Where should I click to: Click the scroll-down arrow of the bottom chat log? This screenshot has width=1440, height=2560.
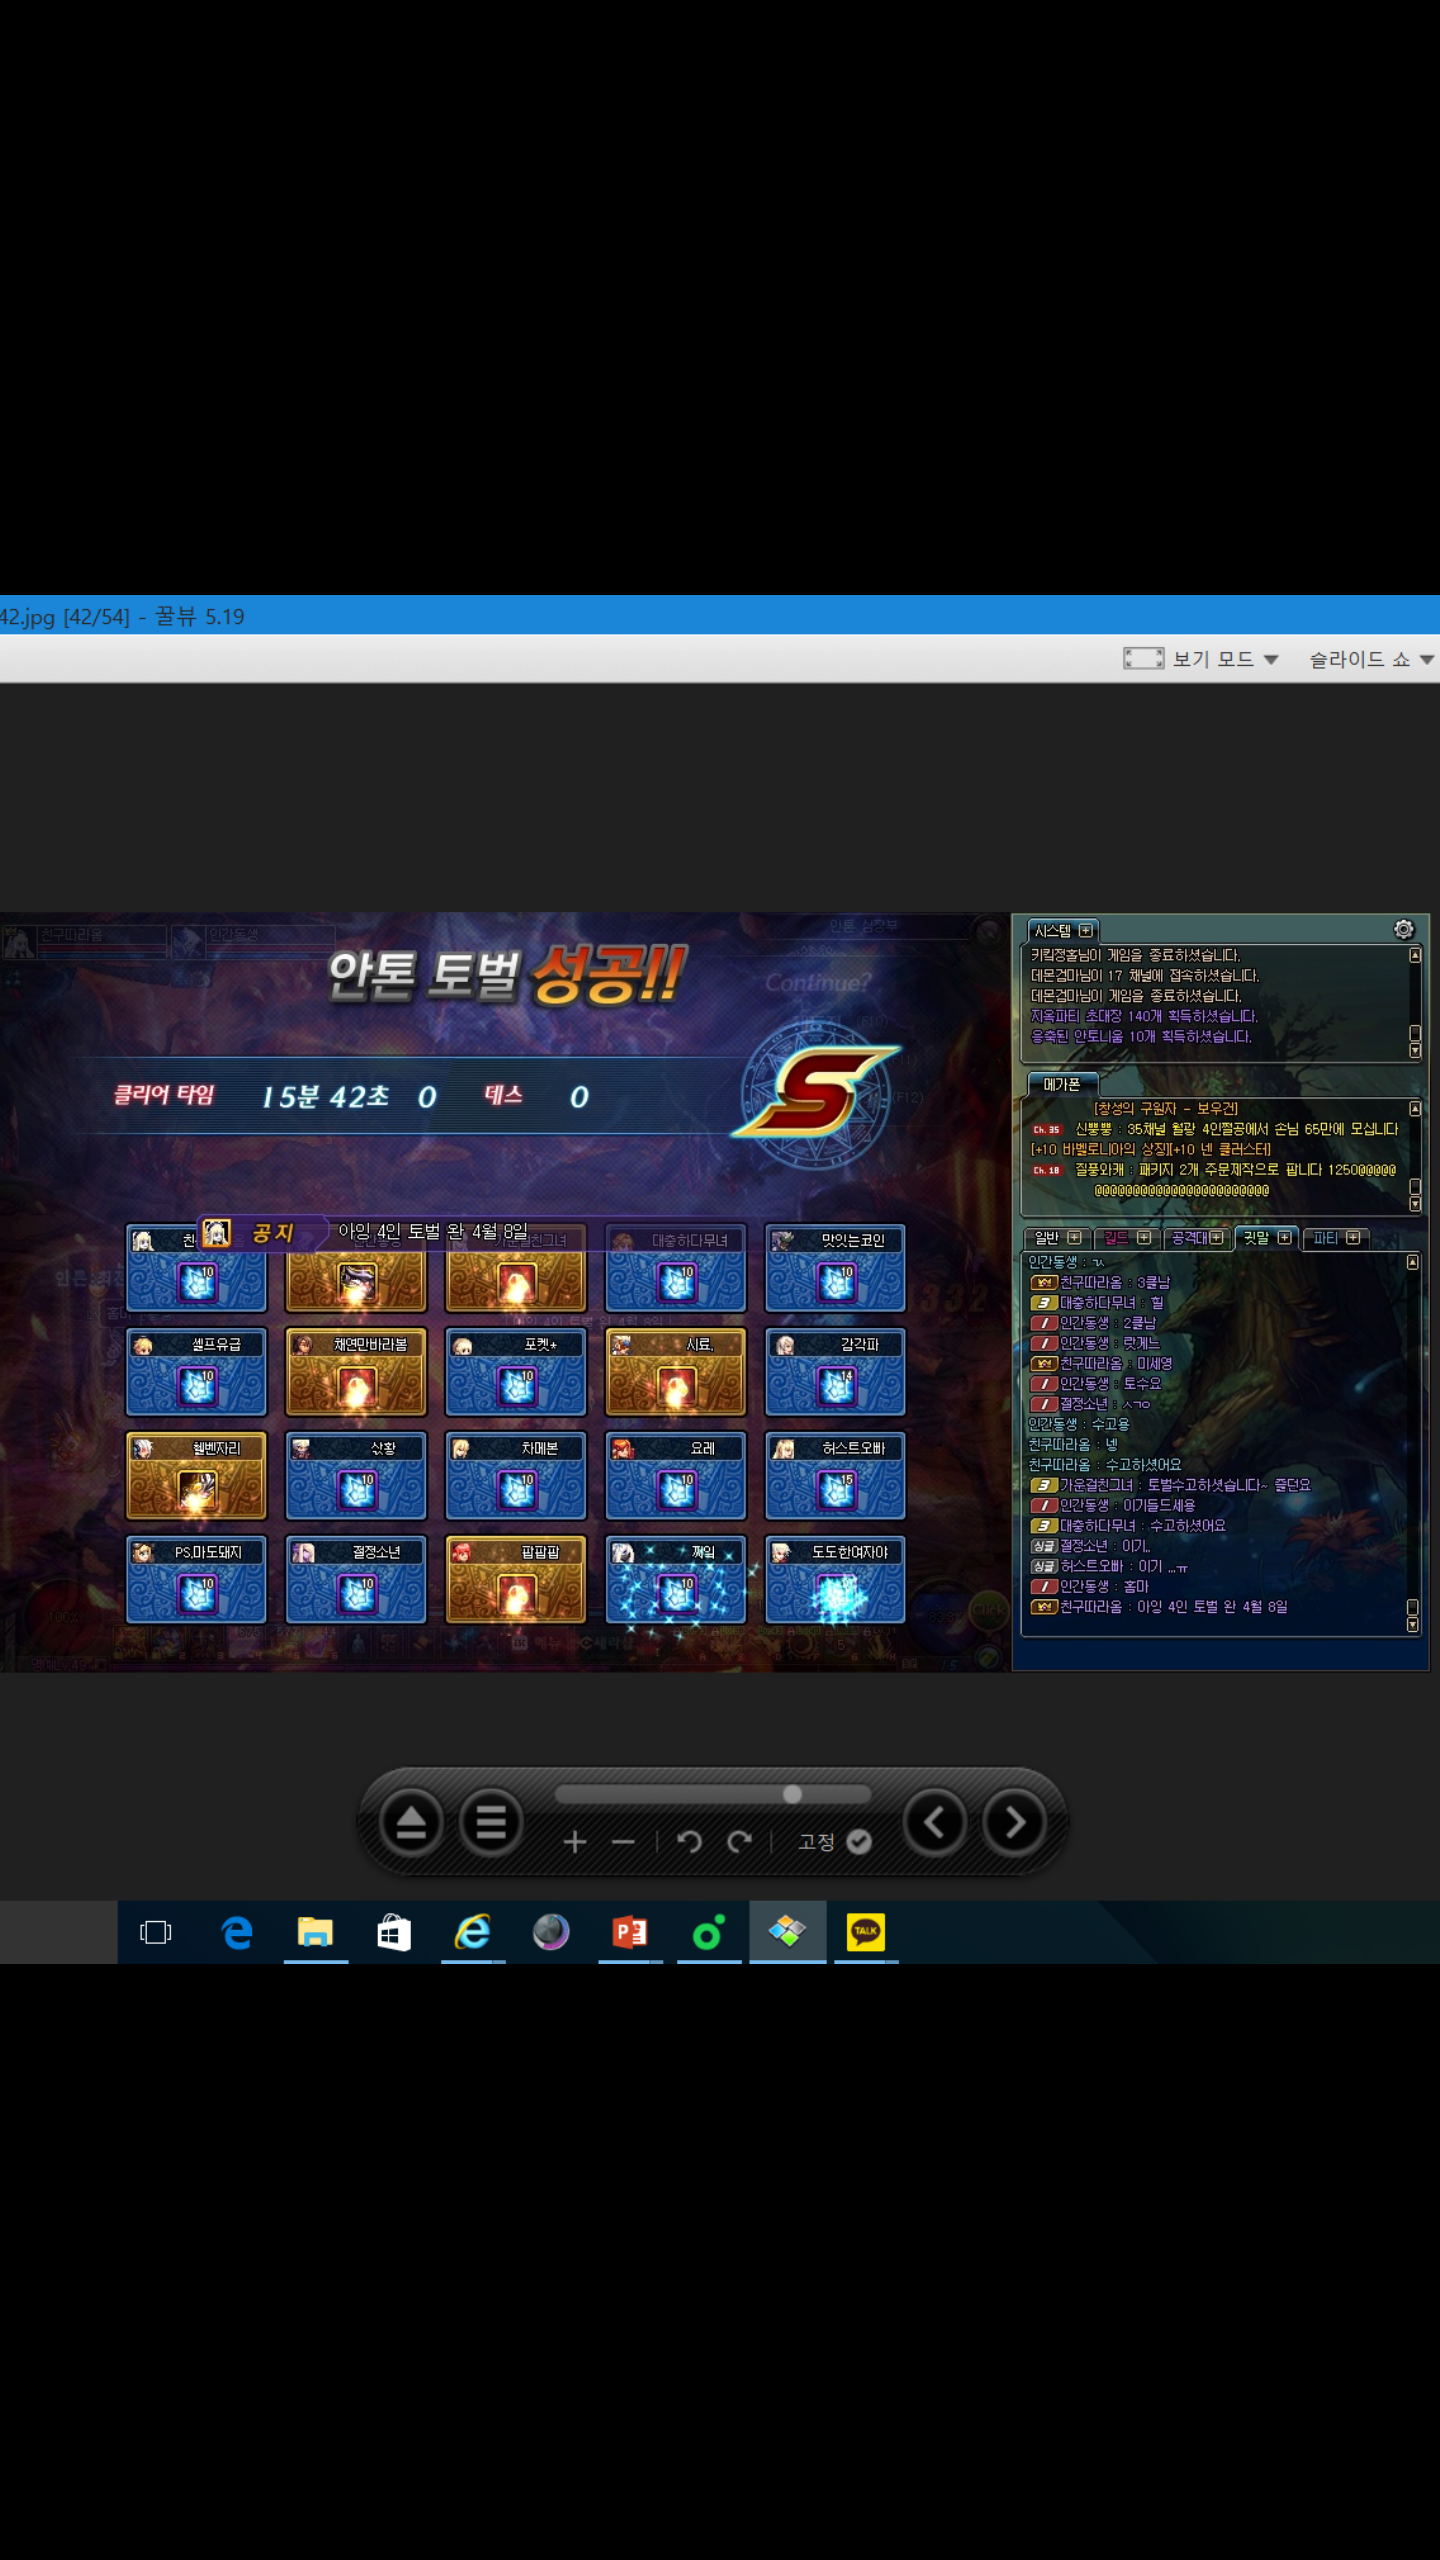click(1413, 1625)
